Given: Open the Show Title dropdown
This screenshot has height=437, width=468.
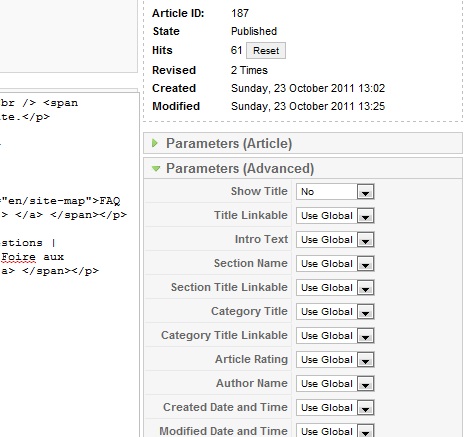Looking at the screenshot, I should click(x=335, y=192).
